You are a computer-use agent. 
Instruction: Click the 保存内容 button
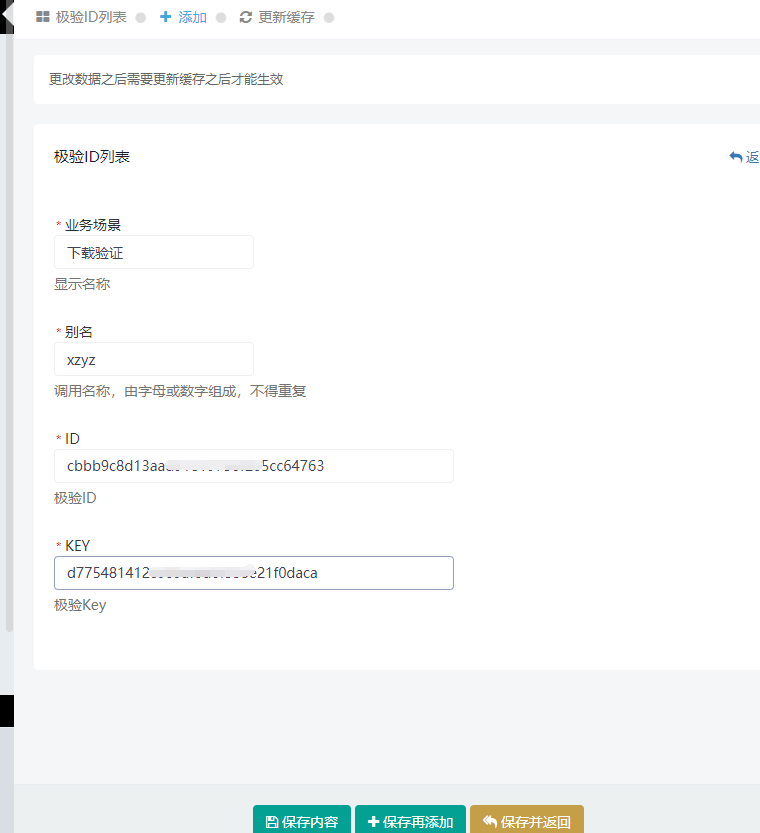[302, 819]
